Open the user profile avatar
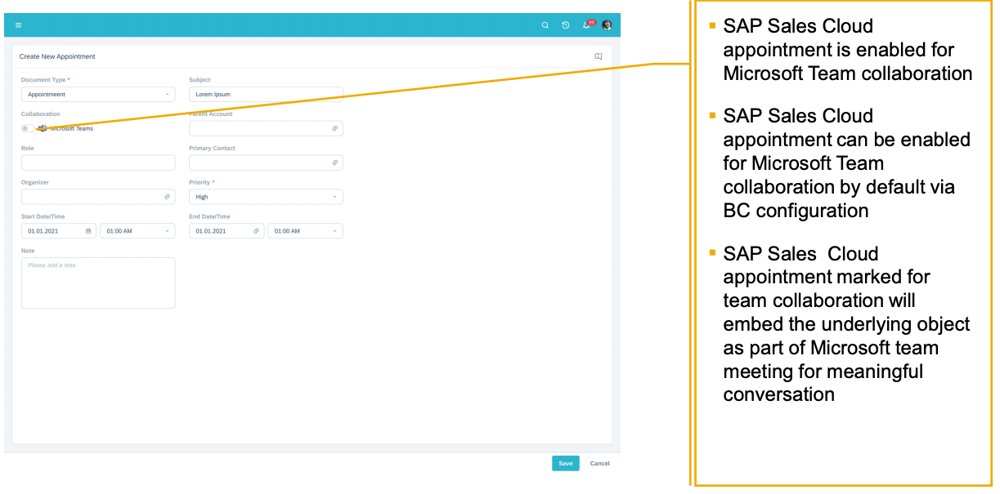Screen dimensions: 1000x494 [607, 25]
